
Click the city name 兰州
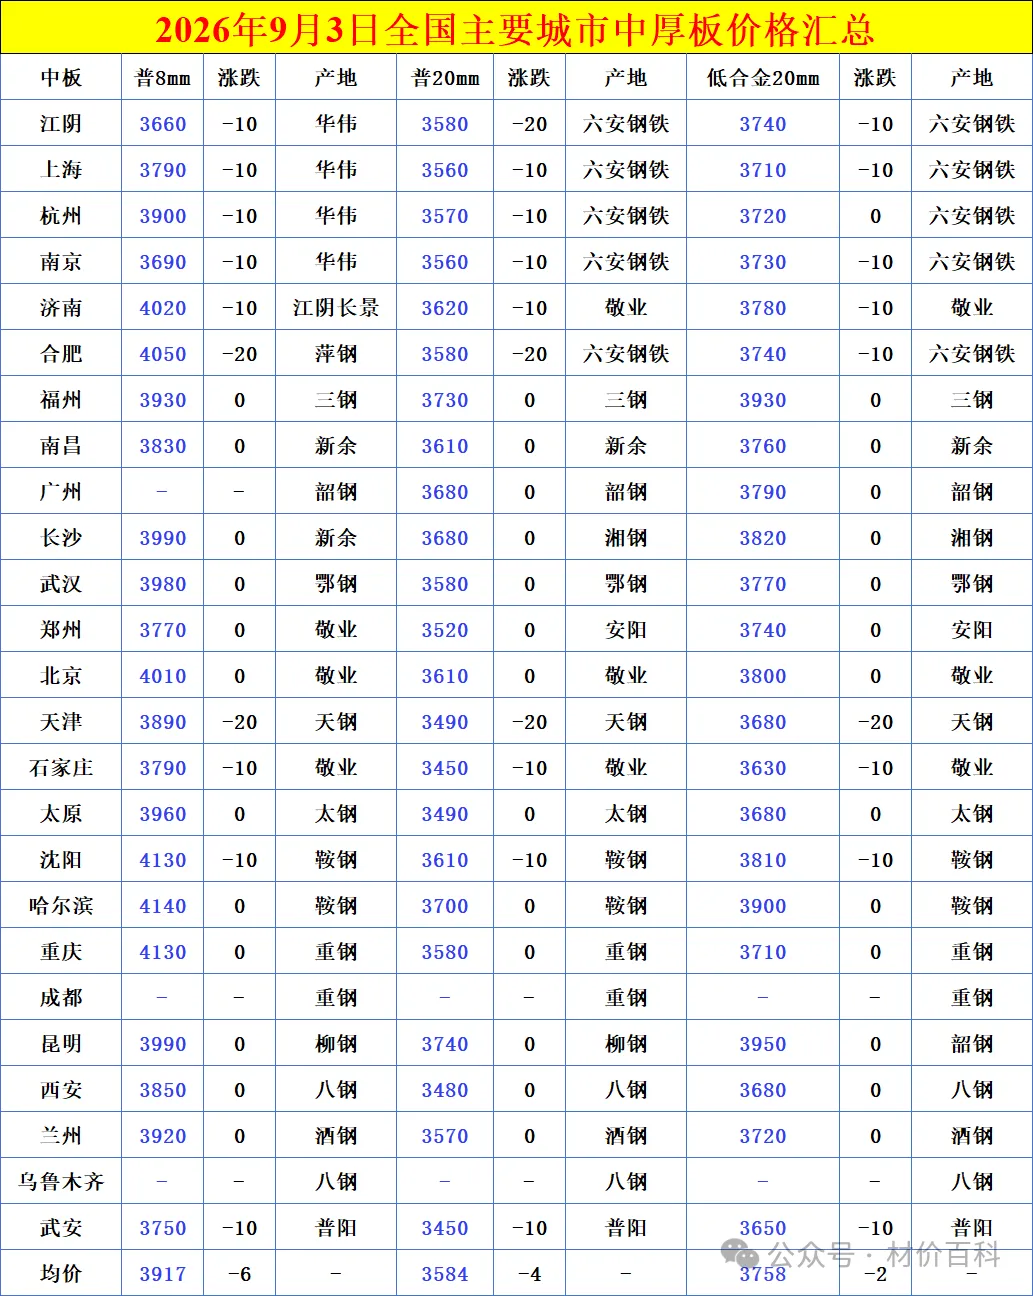(61, 1136)
